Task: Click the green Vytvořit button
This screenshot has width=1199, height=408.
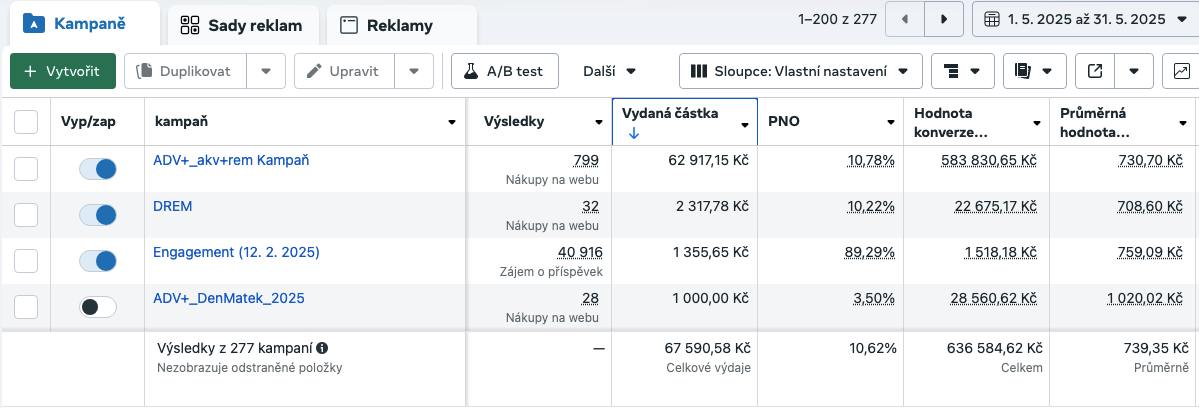Action: tap(63, 71)
